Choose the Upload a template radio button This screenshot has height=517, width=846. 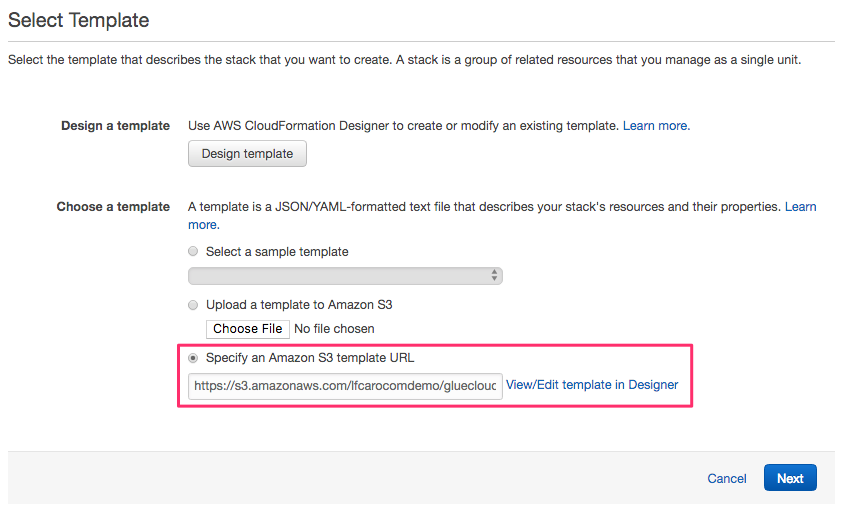tap(193, 305)
